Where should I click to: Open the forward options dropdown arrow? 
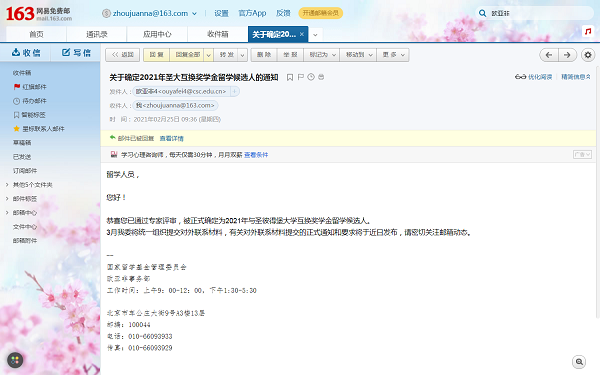[243, 55]
